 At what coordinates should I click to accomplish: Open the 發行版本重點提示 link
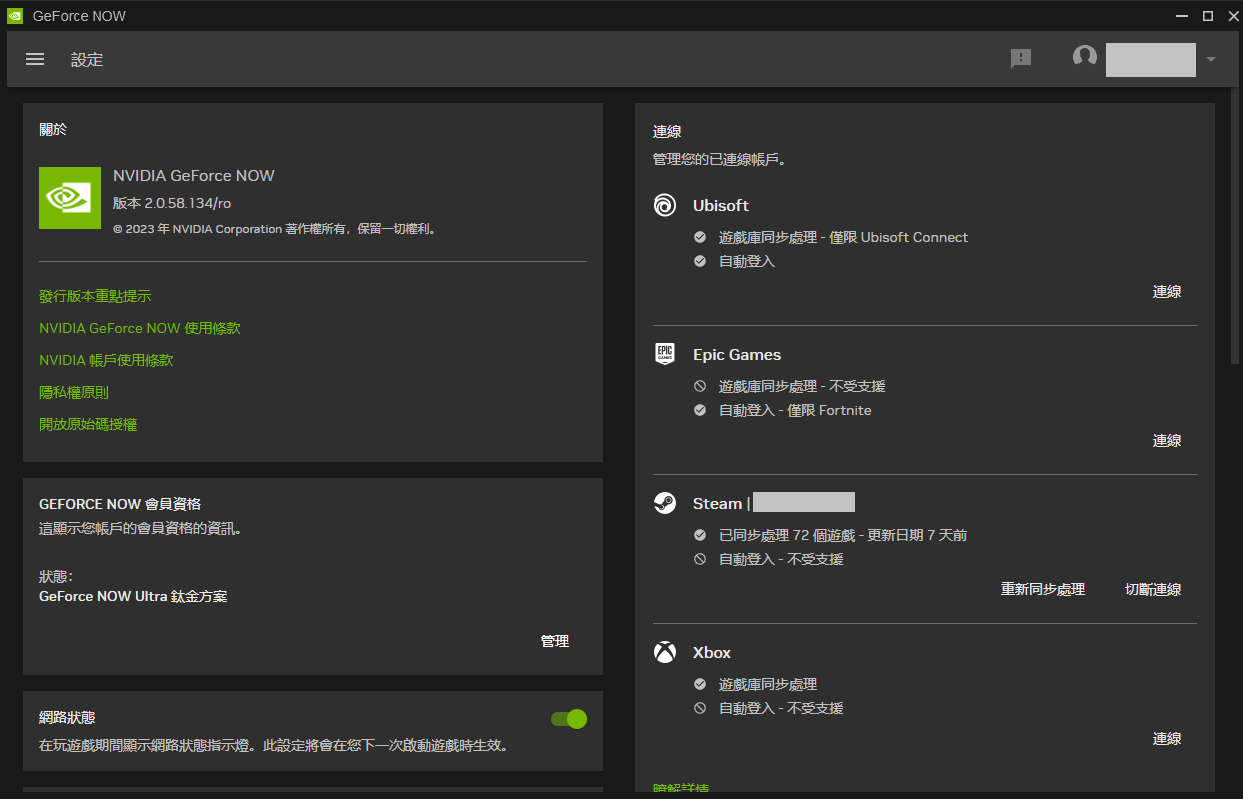click(x=95, y=296)
